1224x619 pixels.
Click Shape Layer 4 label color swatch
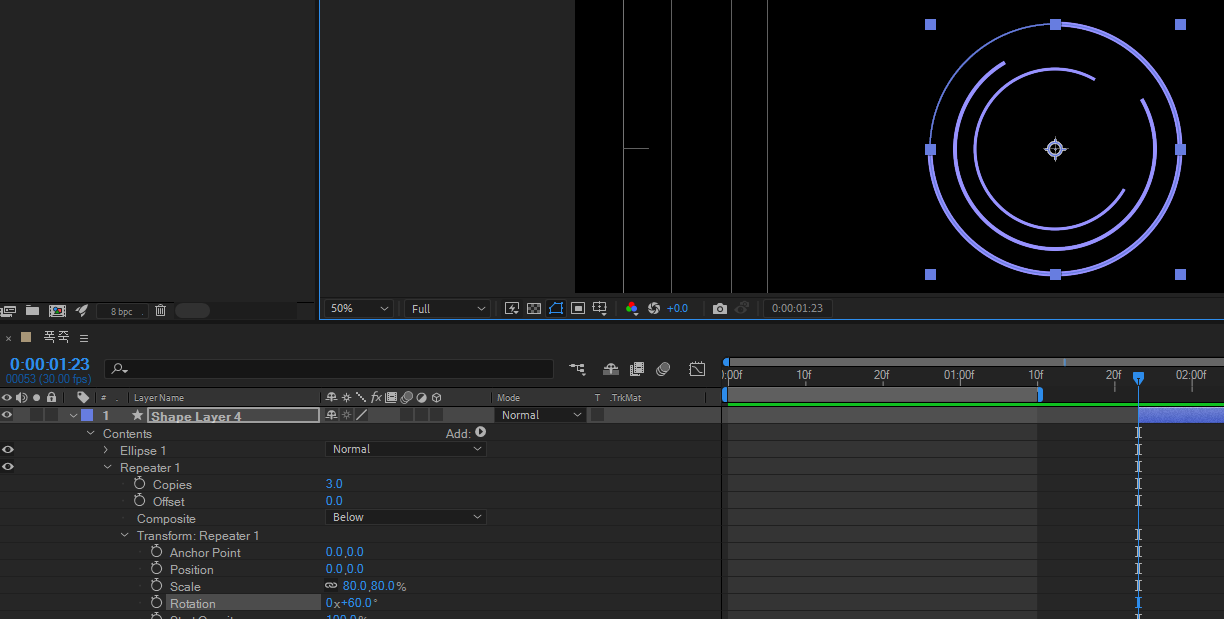pyautogui.click(x=87, y=415)
